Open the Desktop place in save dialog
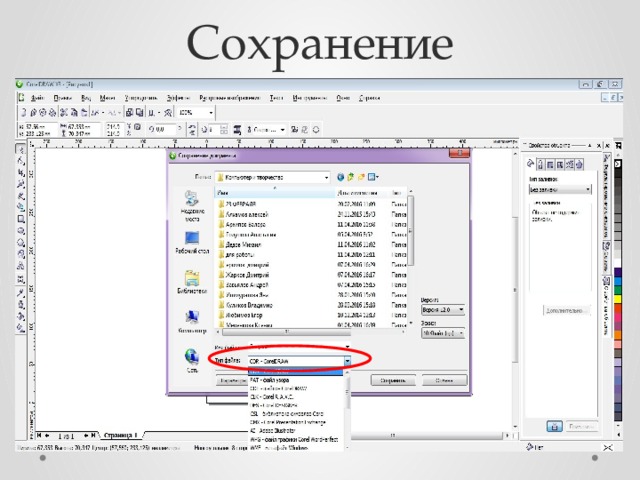Screen dimensions: 640x480 click(192, 242)
